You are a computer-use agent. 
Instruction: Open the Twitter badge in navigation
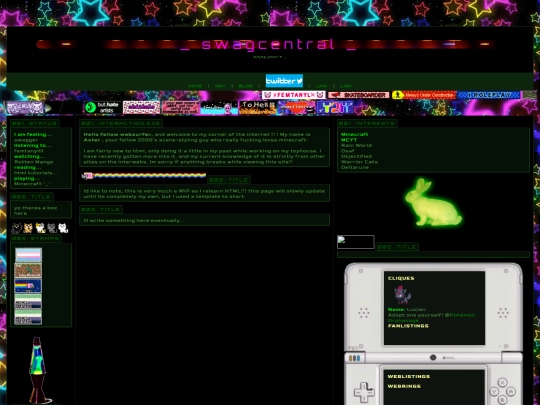click(284, 81)
